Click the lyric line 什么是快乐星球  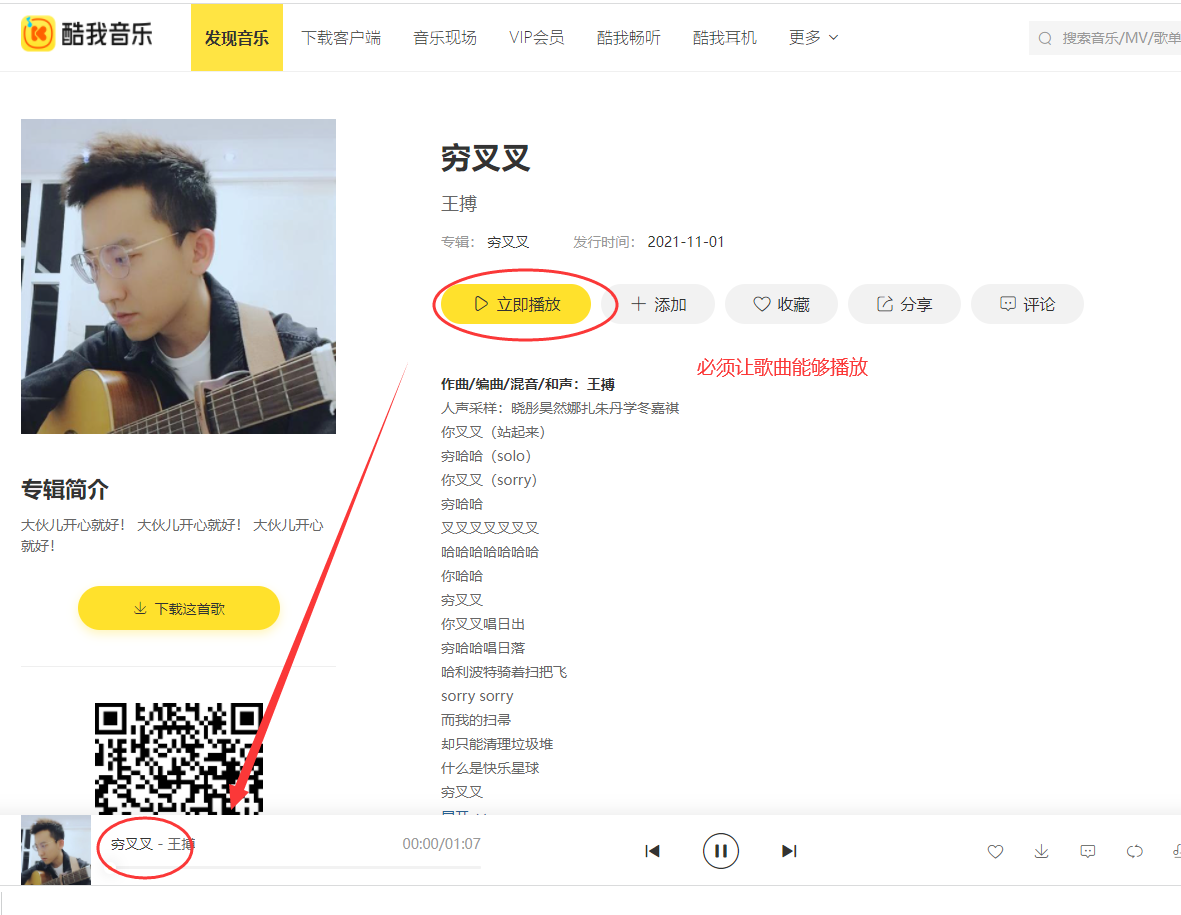490,768
